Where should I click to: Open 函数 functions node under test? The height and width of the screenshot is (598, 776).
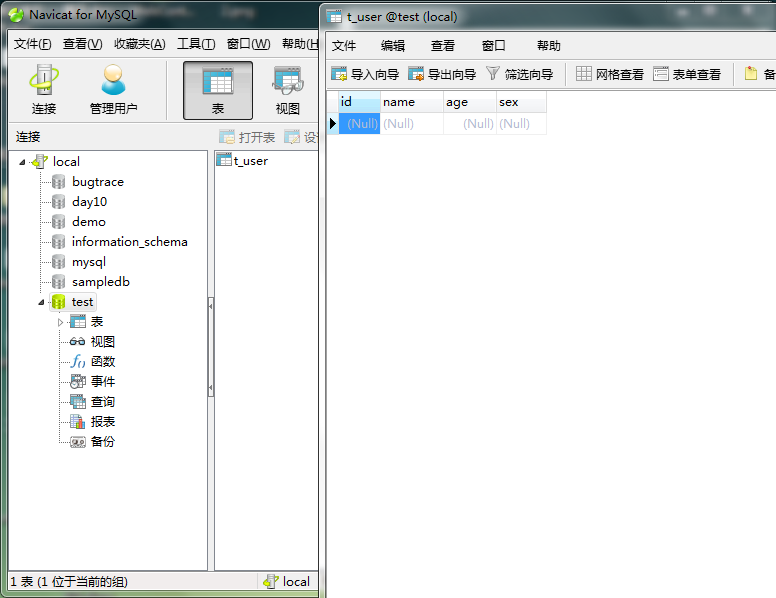[x=93, y=361]
